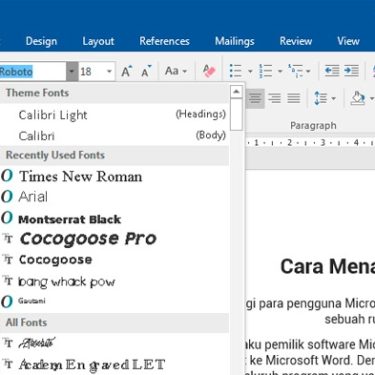Select Times New Roman font
The image size is (375, 375).
[x=114, y=176]
